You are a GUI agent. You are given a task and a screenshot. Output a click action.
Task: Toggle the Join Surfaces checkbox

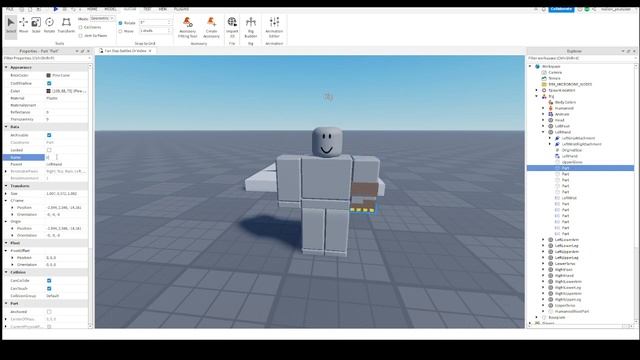click(80, 36)
